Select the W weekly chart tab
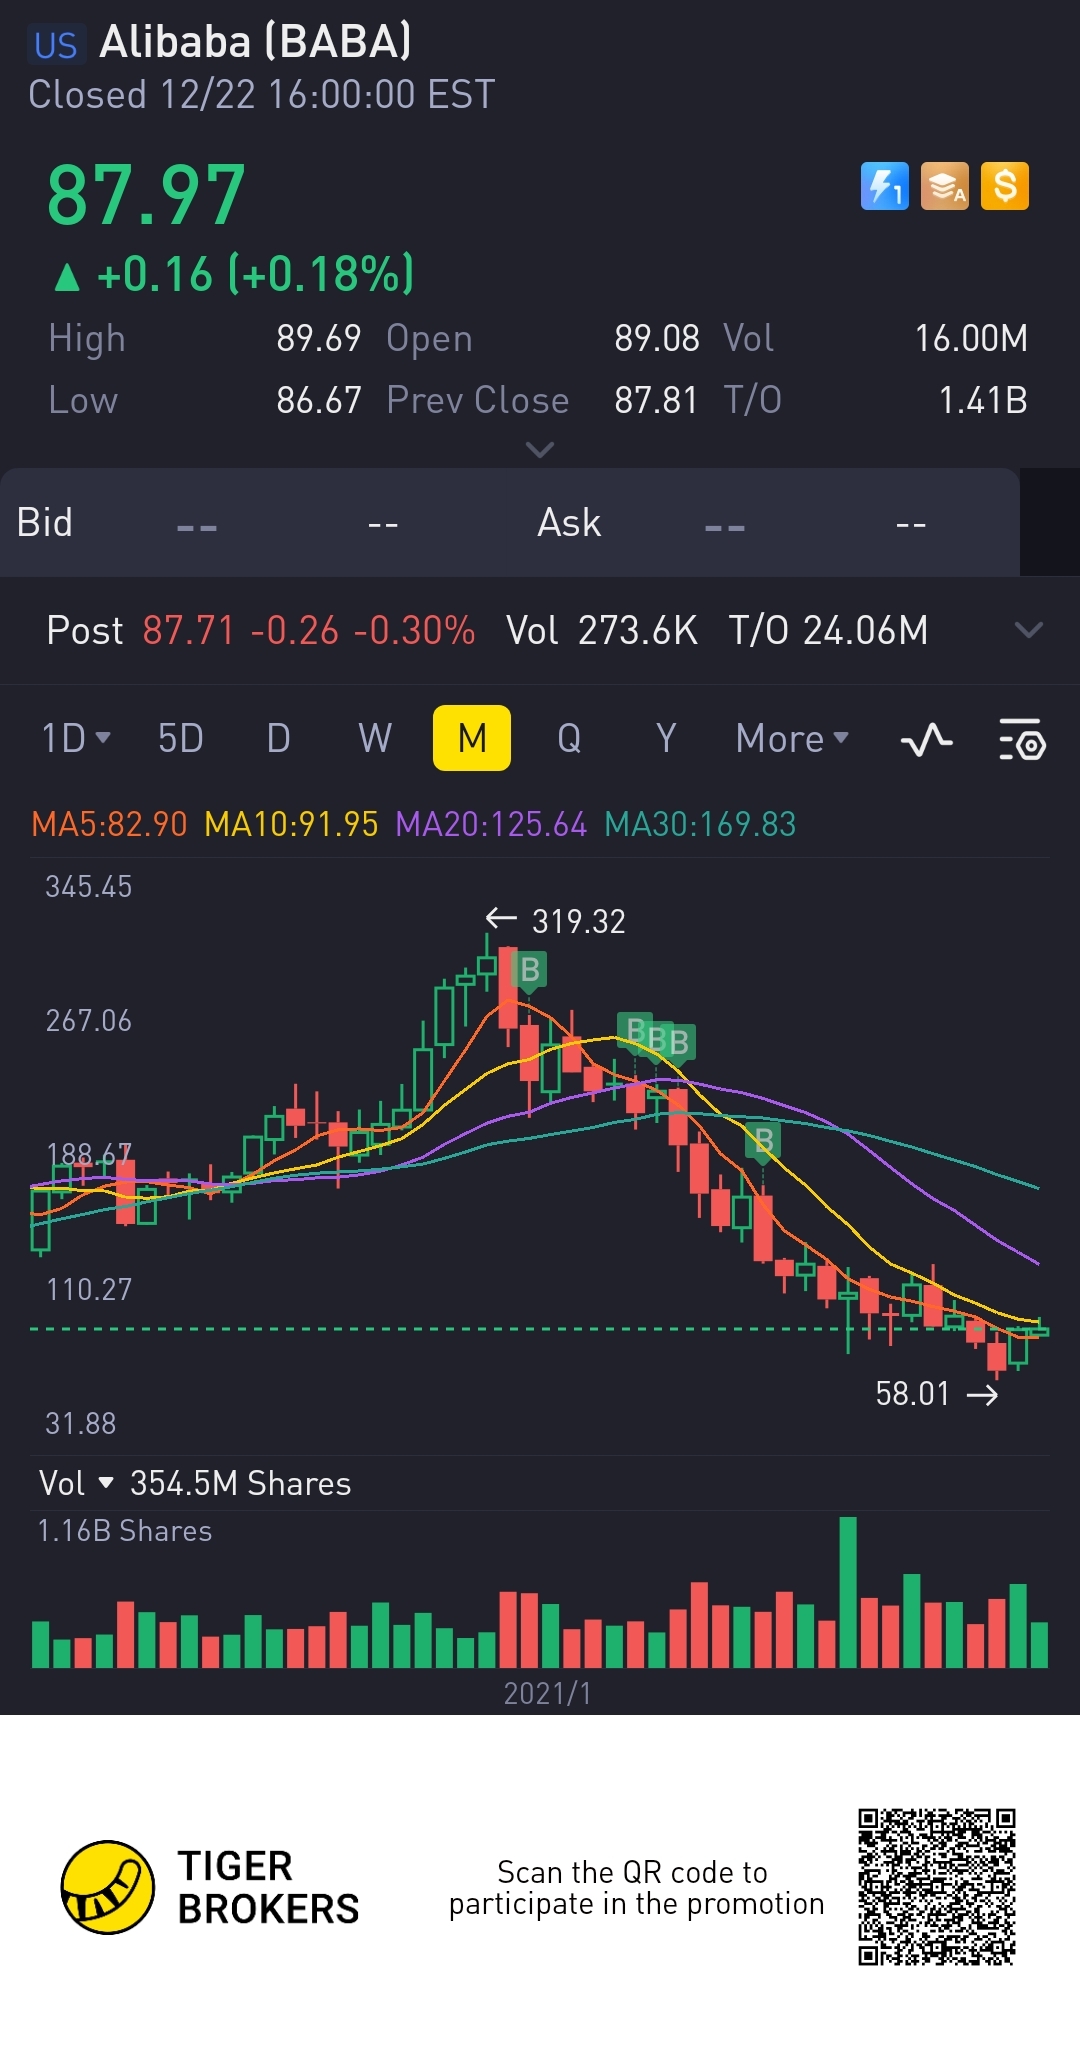 (x=375, y=739)
